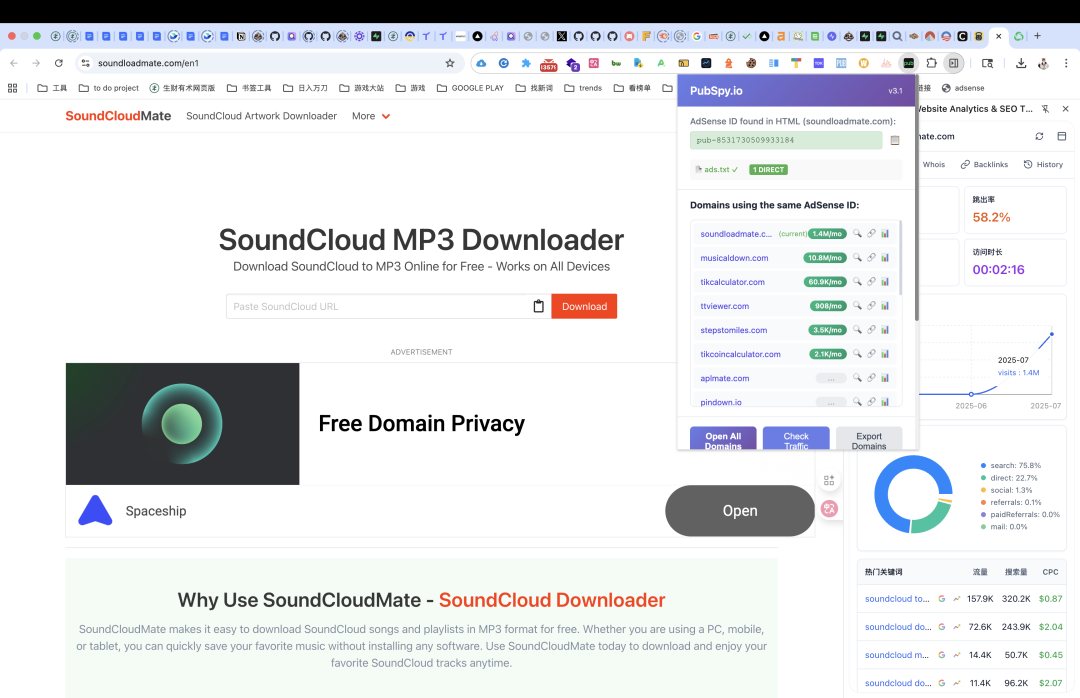1080x698 pixels.
Task: Click the panel layout icon beside refresh
Action: pos(1061,136)
